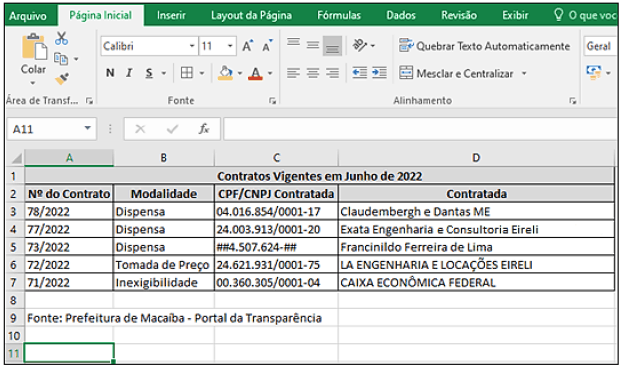Open the Arquivo tab
Image resolution: width=626 pixels, height=370 pixels.
point(28,16)
